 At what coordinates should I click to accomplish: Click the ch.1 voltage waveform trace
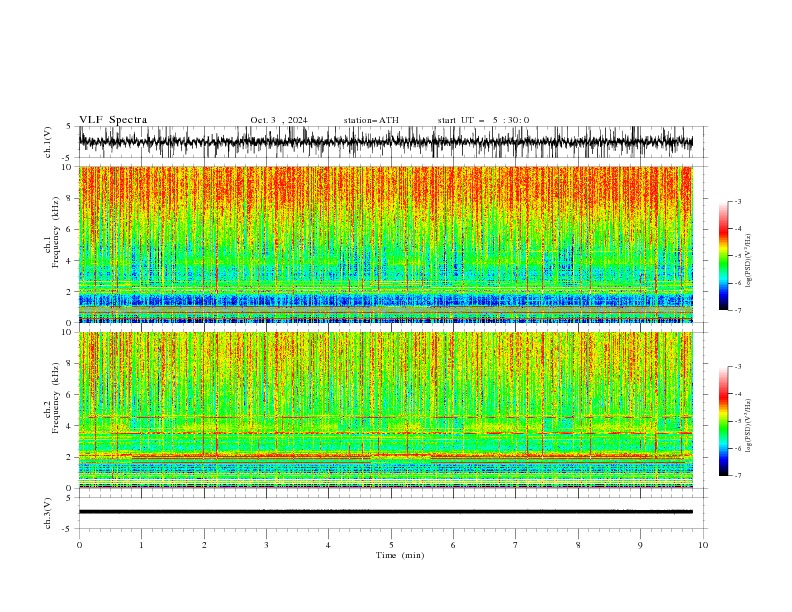coord(385,142)
